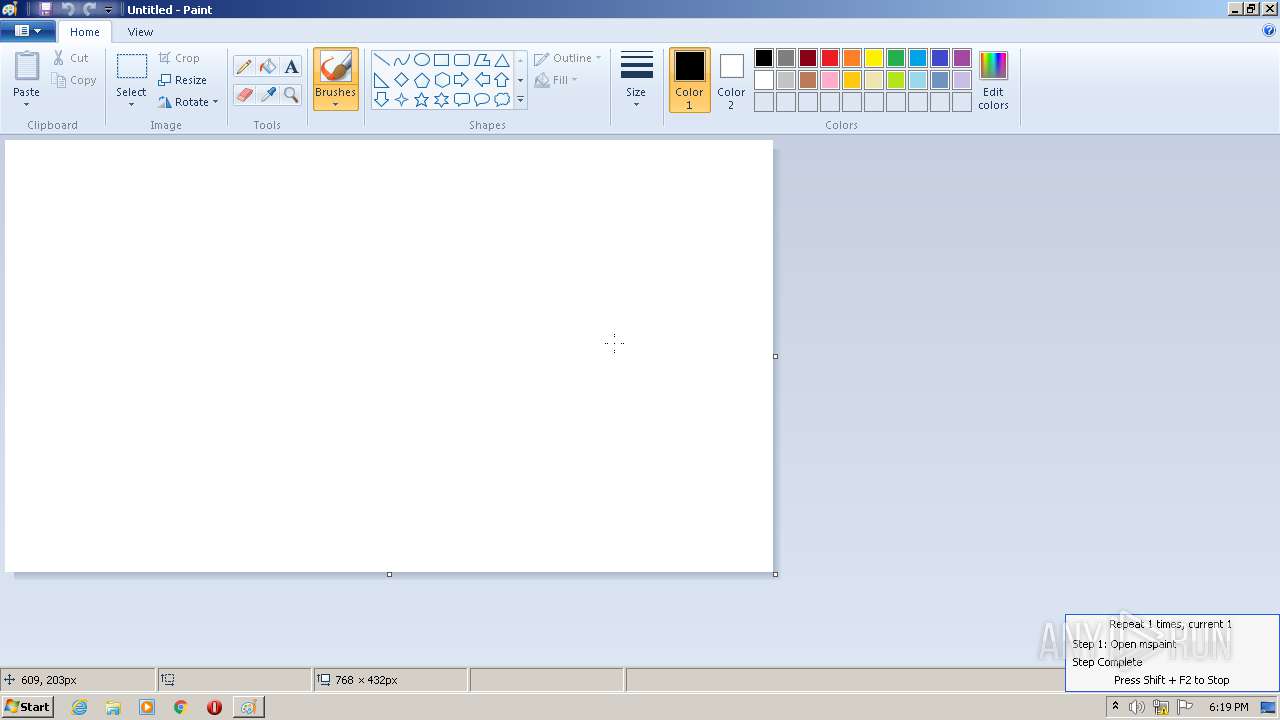This screenshot has width=1280, height=720.
Task: Click the Save icon in title bar
Action: [x=45, y=9]
